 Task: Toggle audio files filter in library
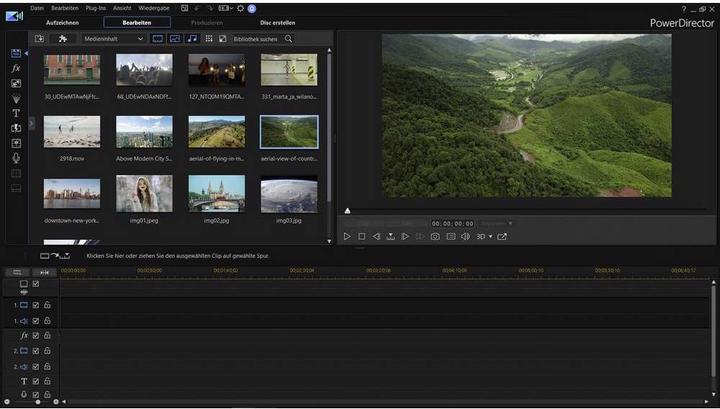pos(192,39)
